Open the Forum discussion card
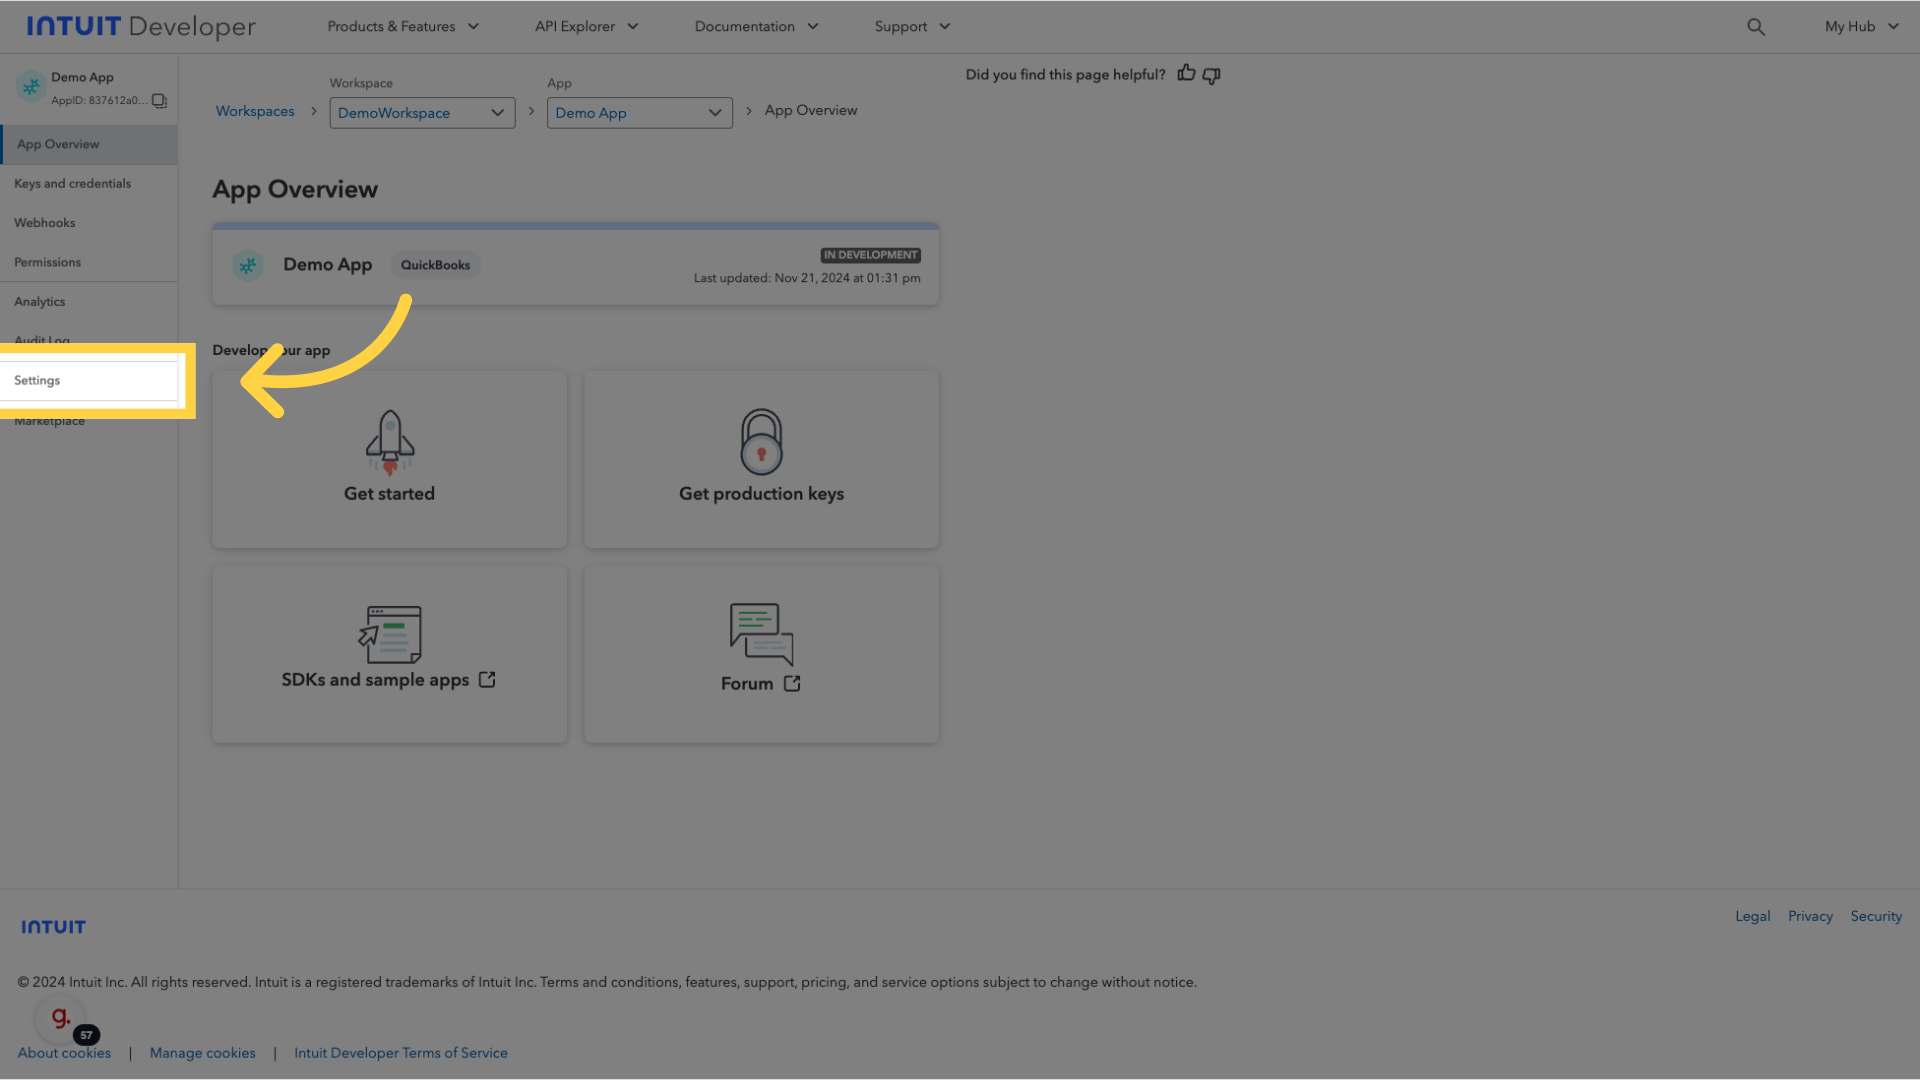This screenshot has width=1920, height=1080. tap(761, 654)
